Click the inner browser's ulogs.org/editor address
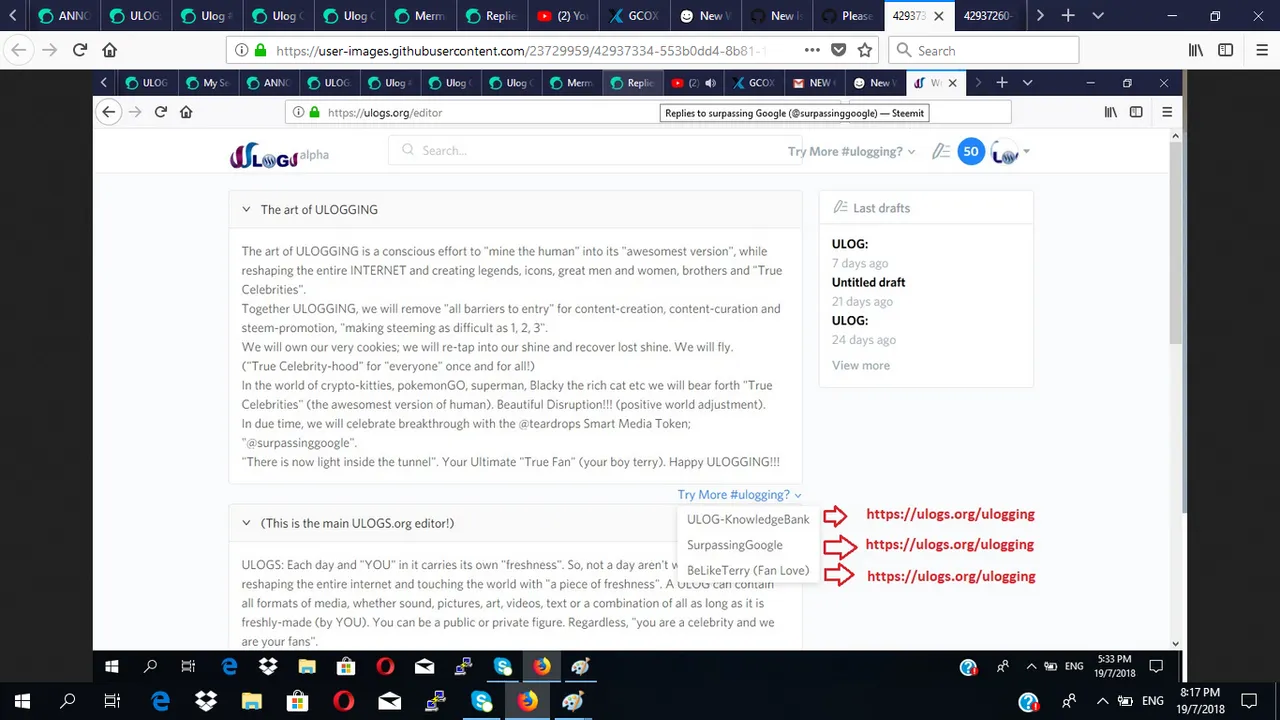The image size is (1280, 720). tap(385, 113)
